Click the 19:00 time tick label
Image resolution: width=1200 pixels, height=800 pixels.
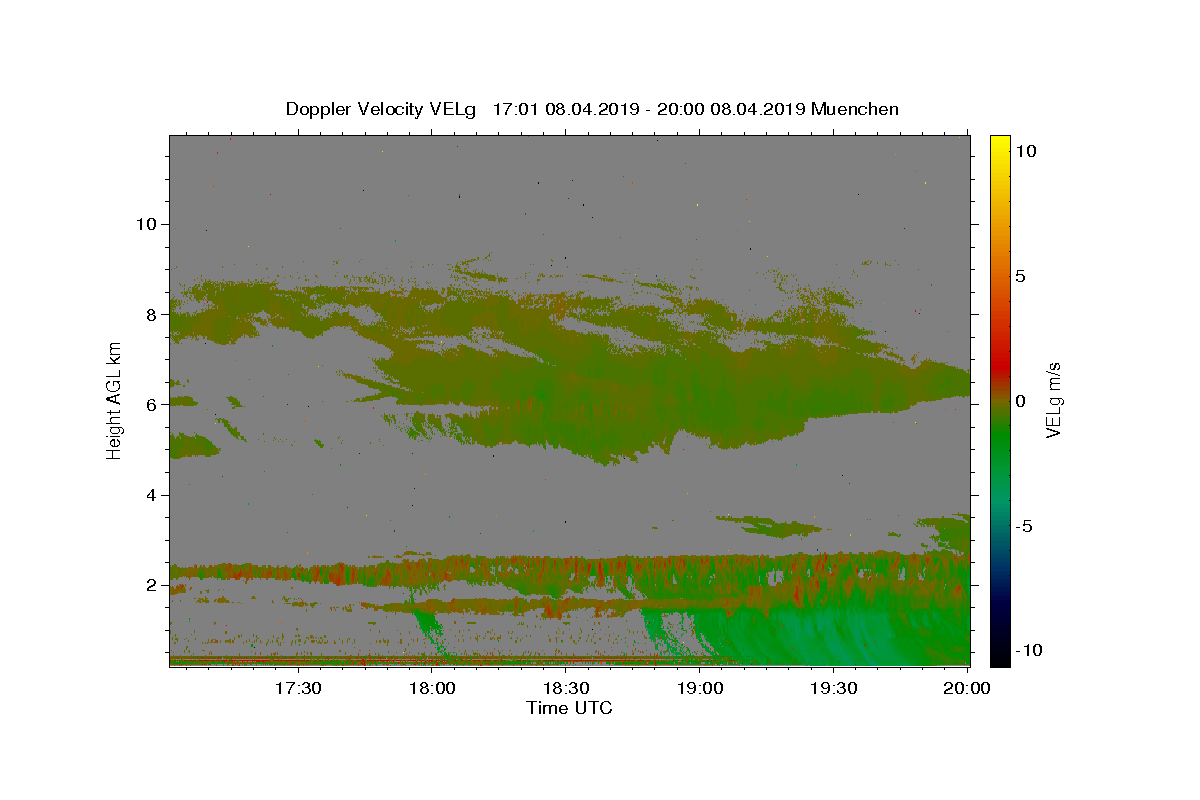coord(700,688)
